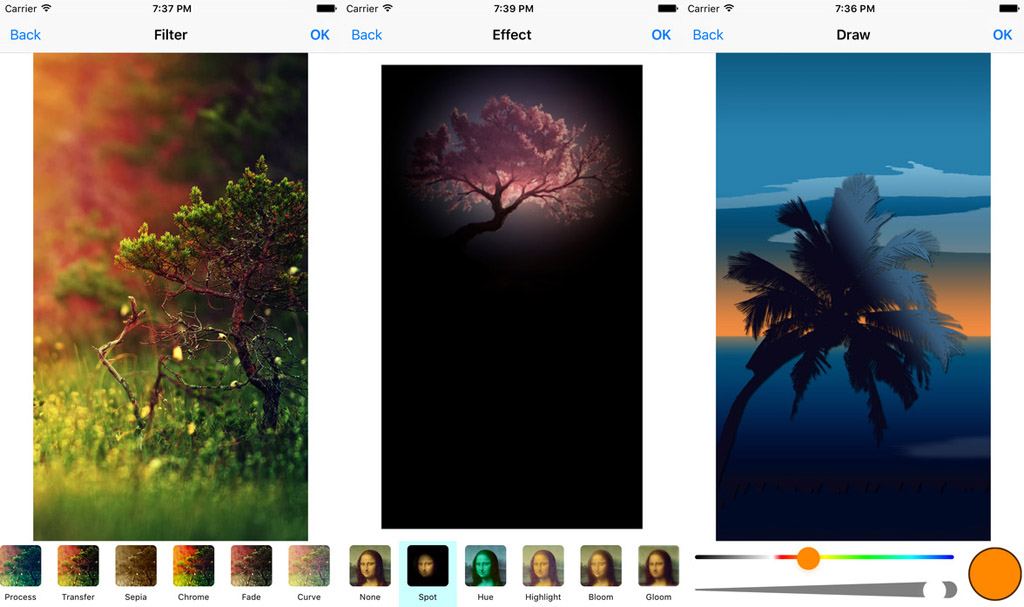This screenshot has width=1024, height=607.
Task: Click the orange handle on hue slider
Action: tap(808, 558)
